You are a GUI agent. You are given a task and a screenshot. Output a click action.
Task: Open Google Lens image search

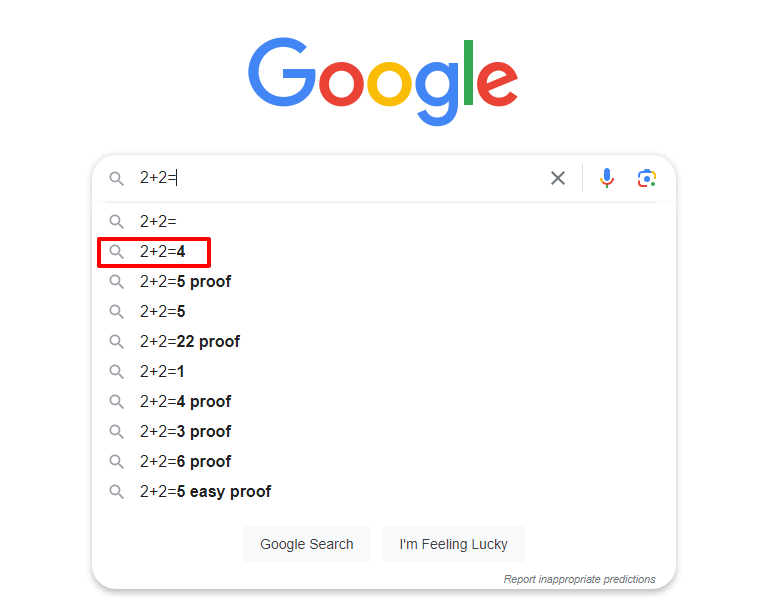coord(647,178)
